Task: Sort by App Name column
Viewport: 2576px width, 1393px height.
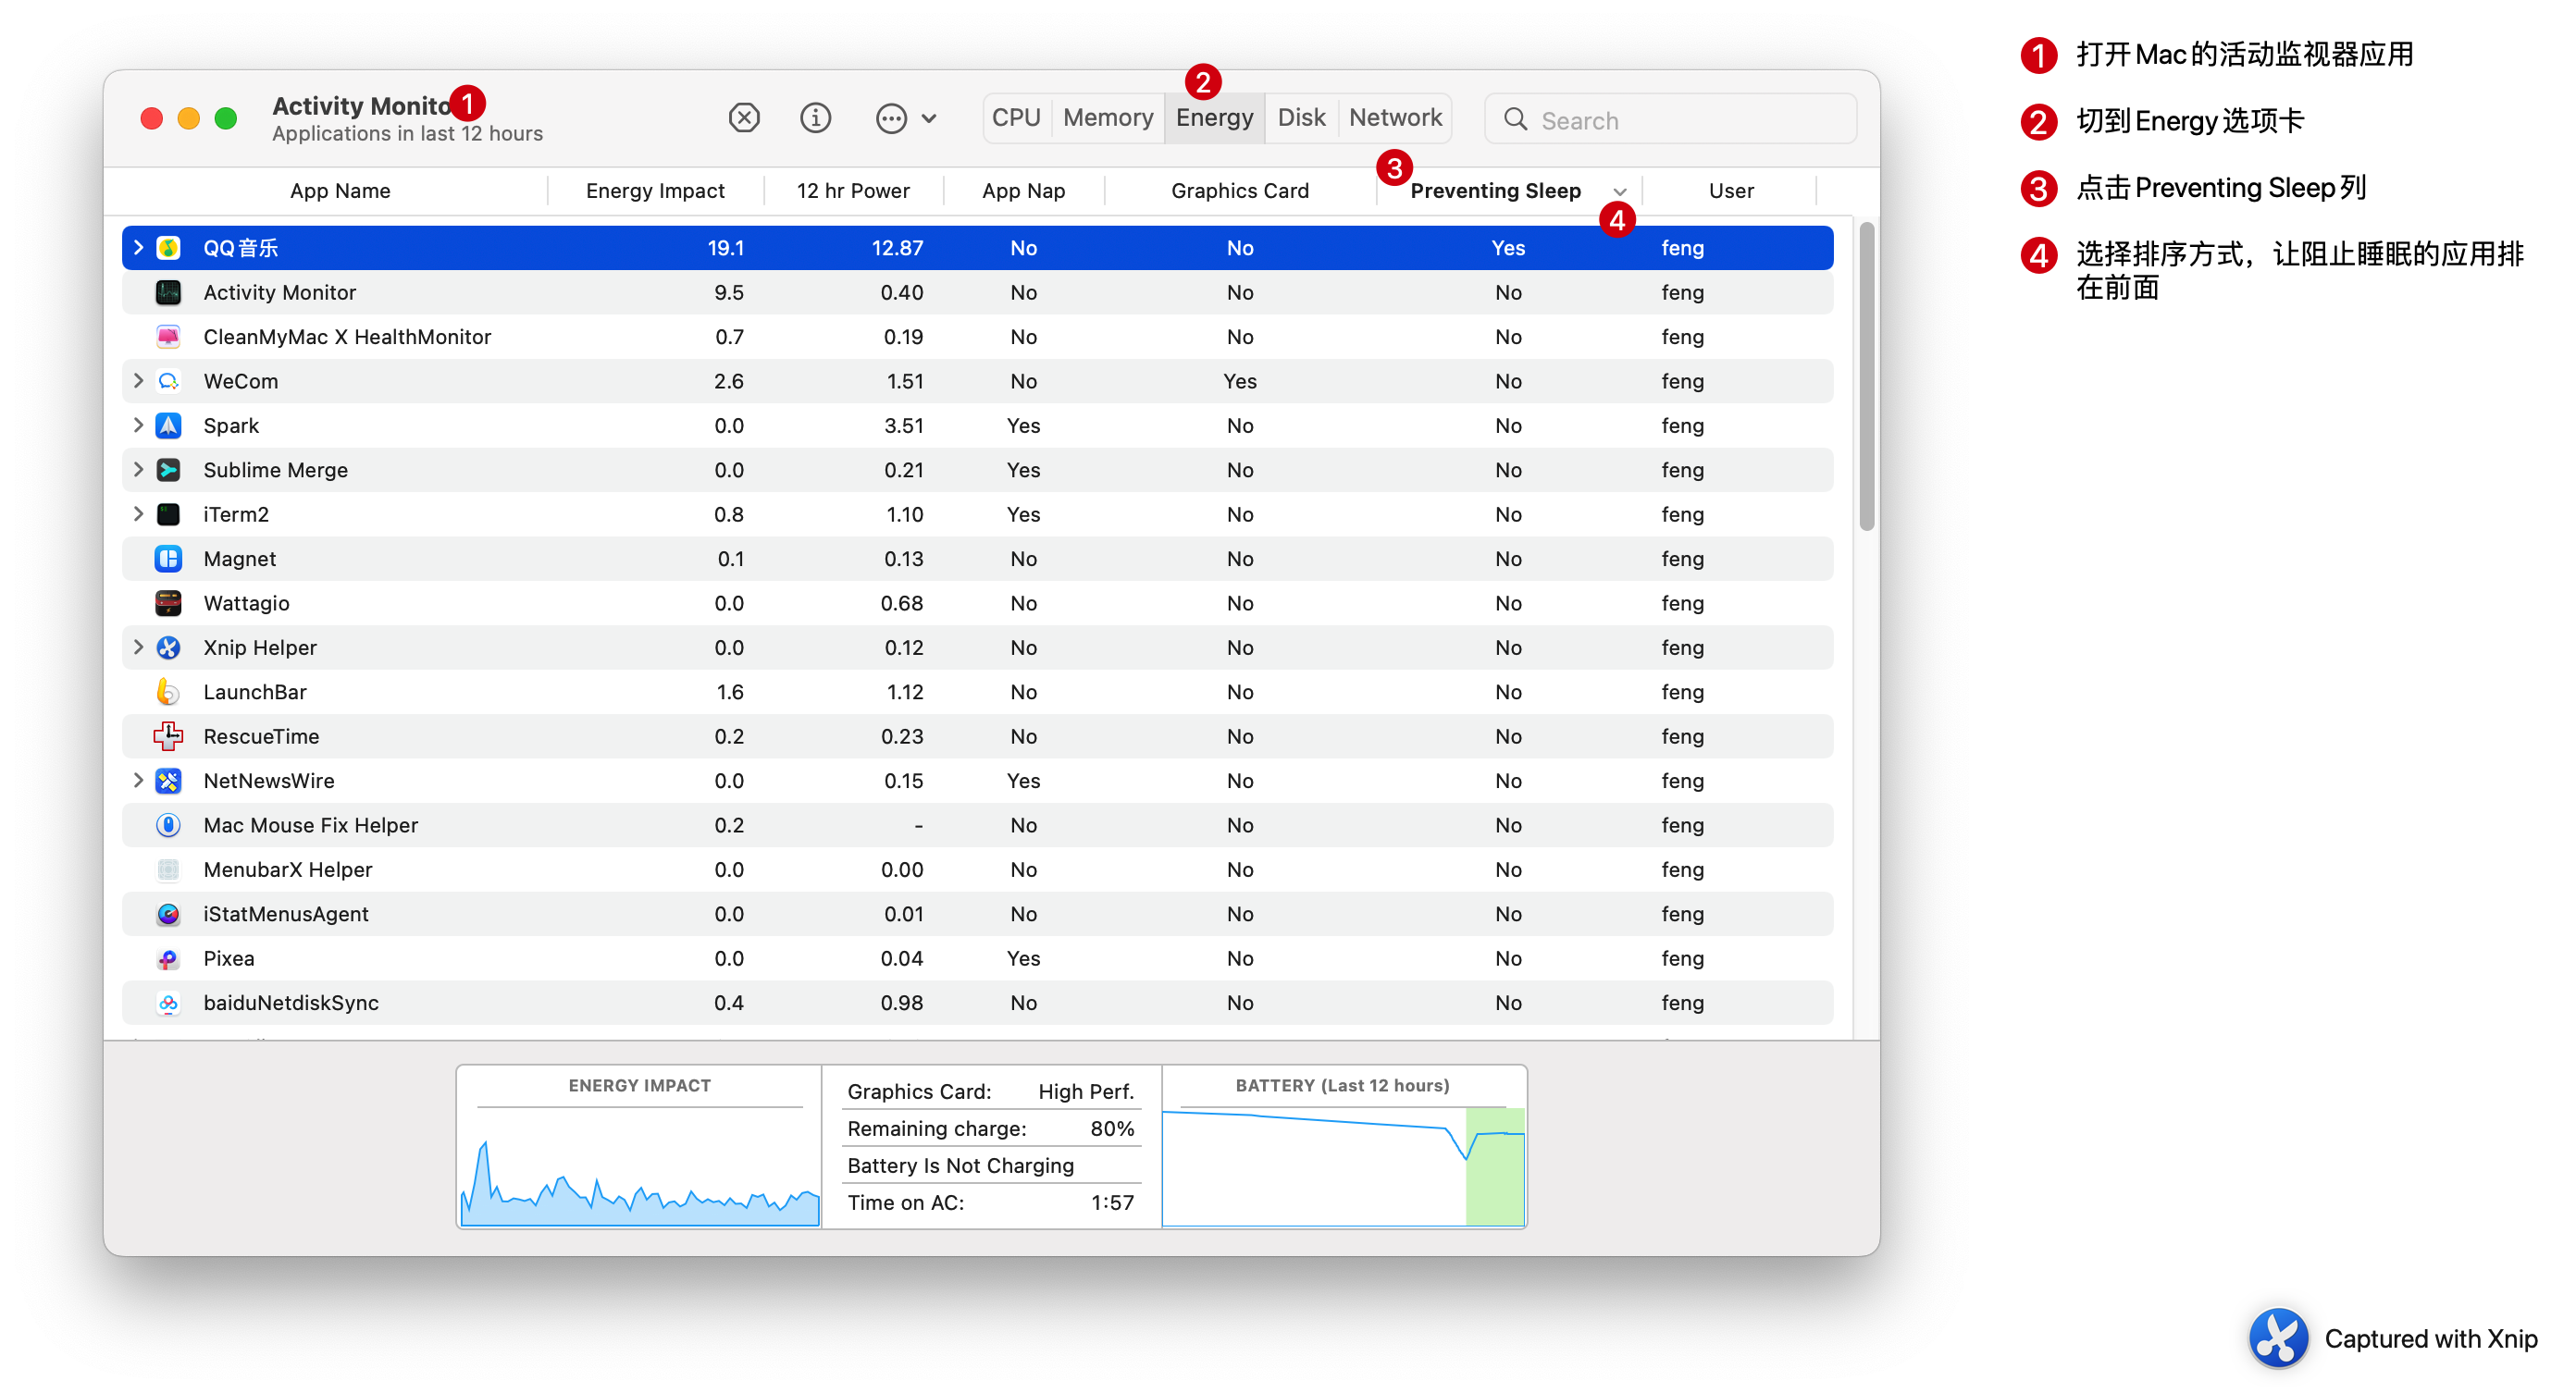Action: coord(340,190)
